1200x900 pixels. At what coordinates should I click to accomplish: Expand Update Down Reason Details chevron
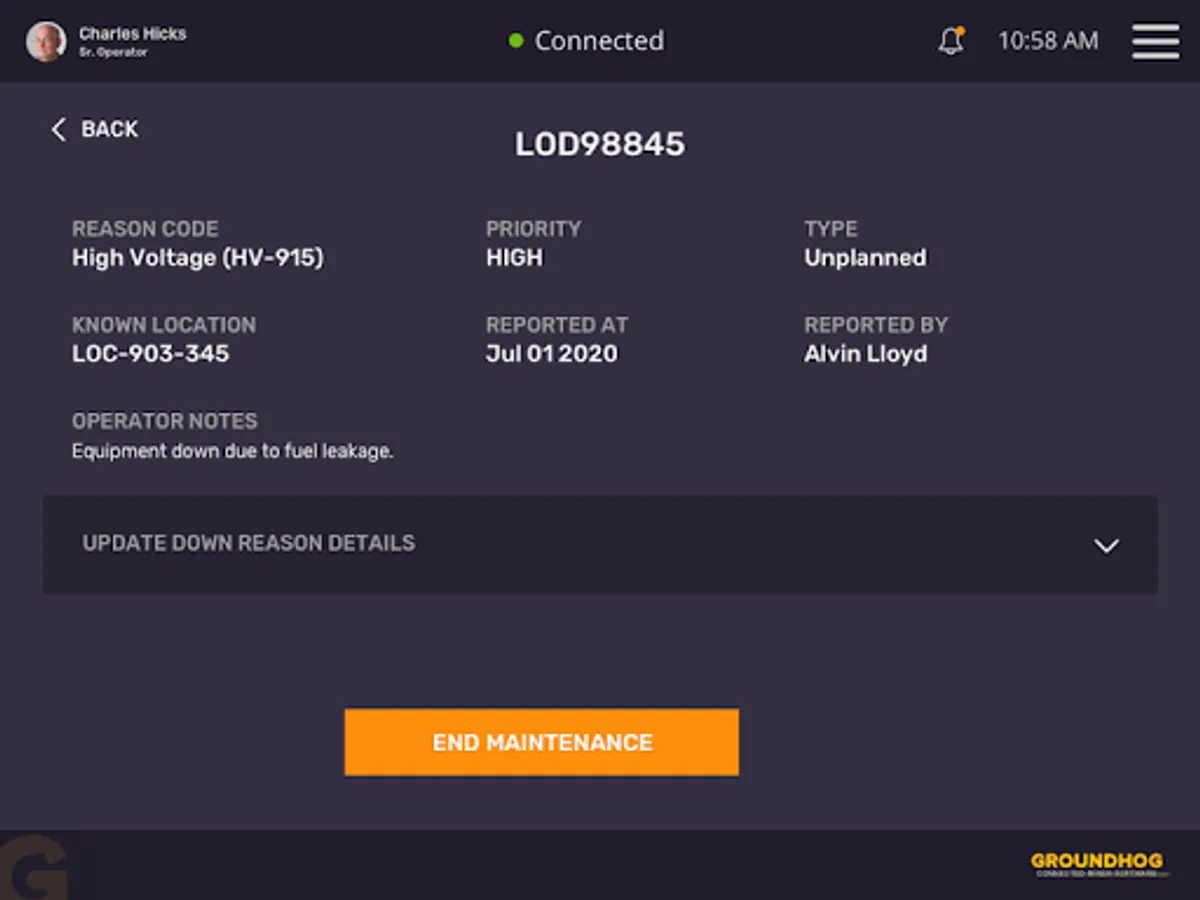(1106, 546)
